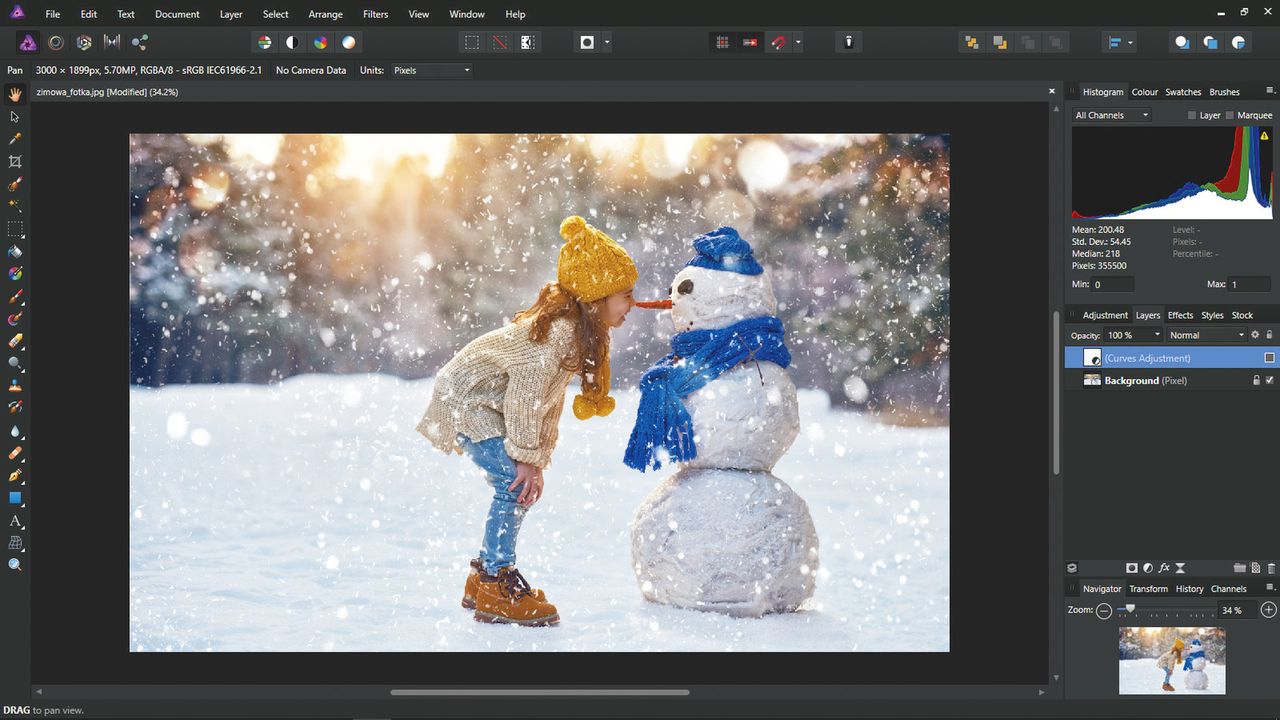Select the Pen tool
Image resolution: width=1280 pixels, height=720 pixels.
click(x=15, y=475)
